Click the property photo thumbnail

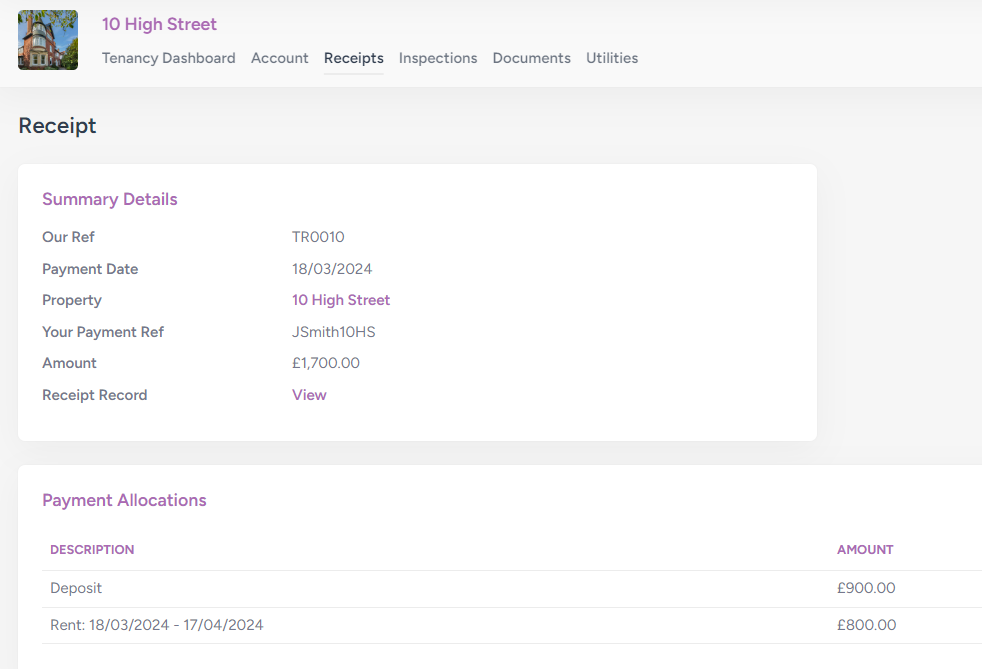click(x=48, y=40)
